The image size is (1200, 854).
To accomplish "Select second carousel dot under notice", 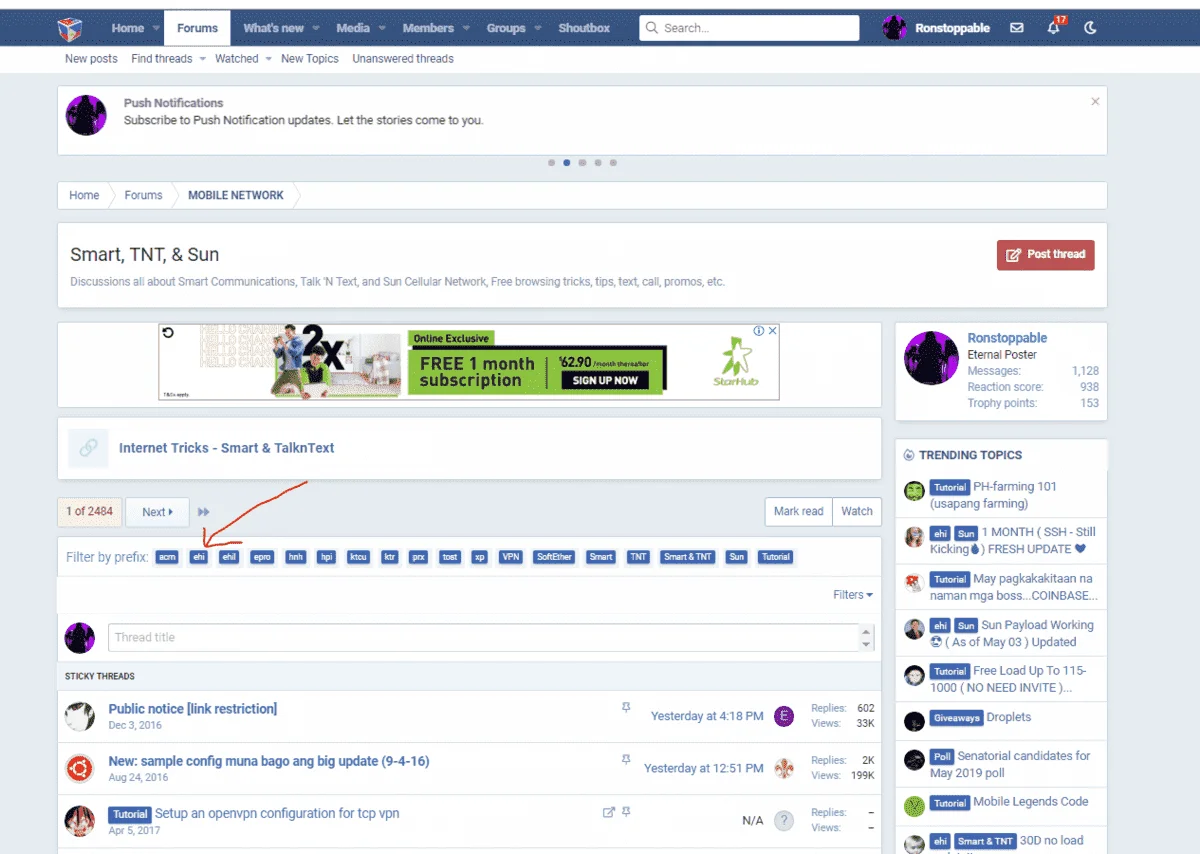I will coord(567,162).
